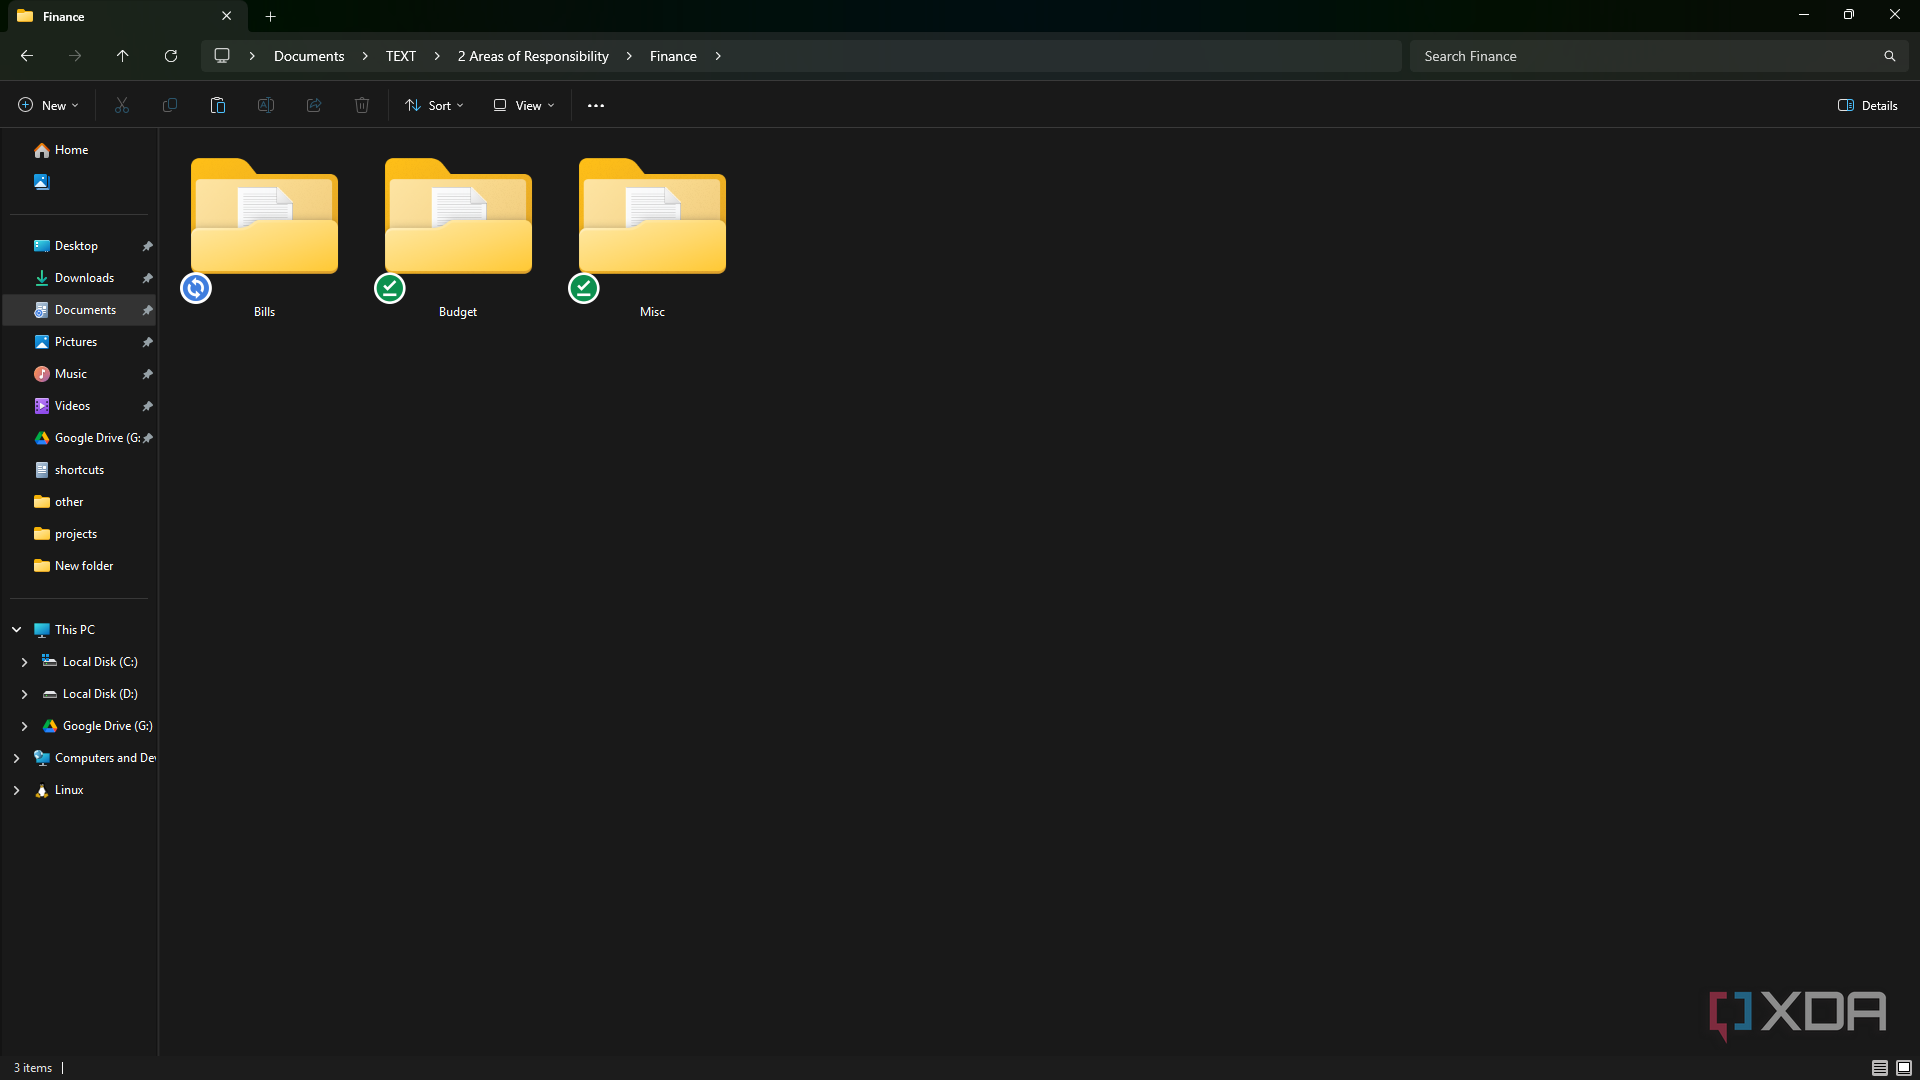Expand Google Drive (G:) tree node
This screenshot has width=1920, height=1080.
25,726
